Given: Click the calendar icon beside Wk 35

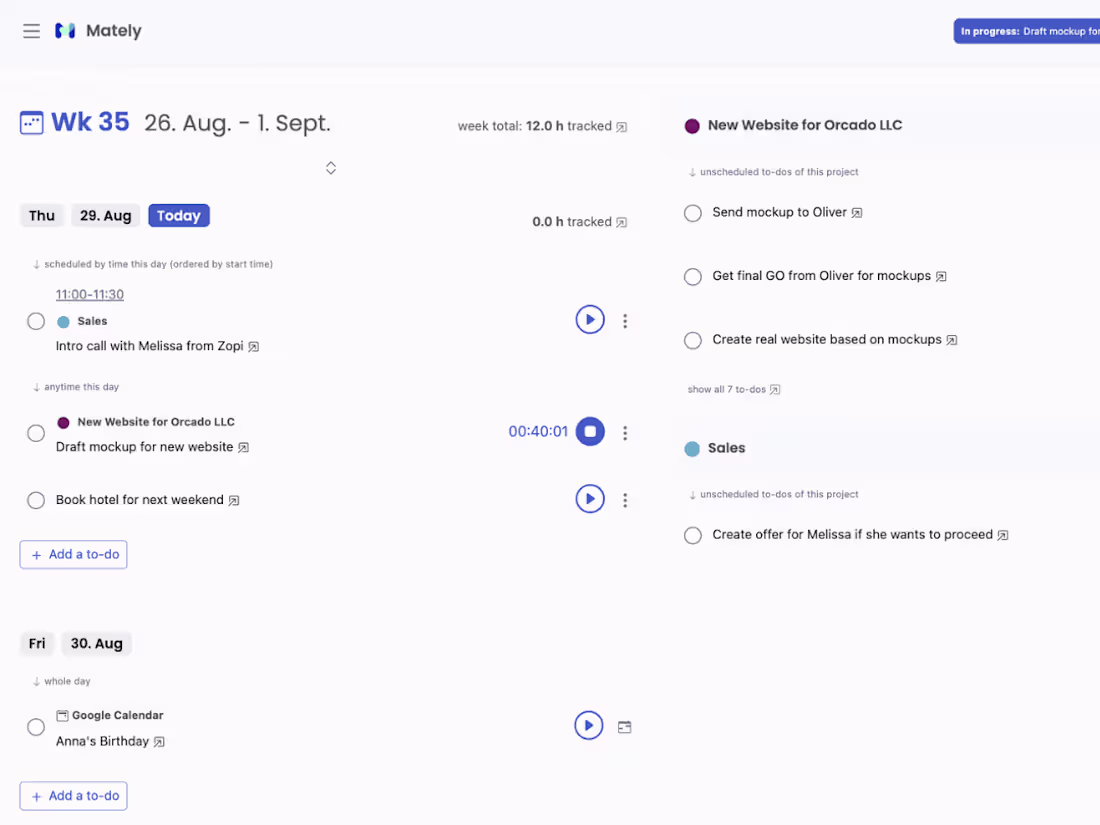Looking at the screenshot, I should [31, 122].
